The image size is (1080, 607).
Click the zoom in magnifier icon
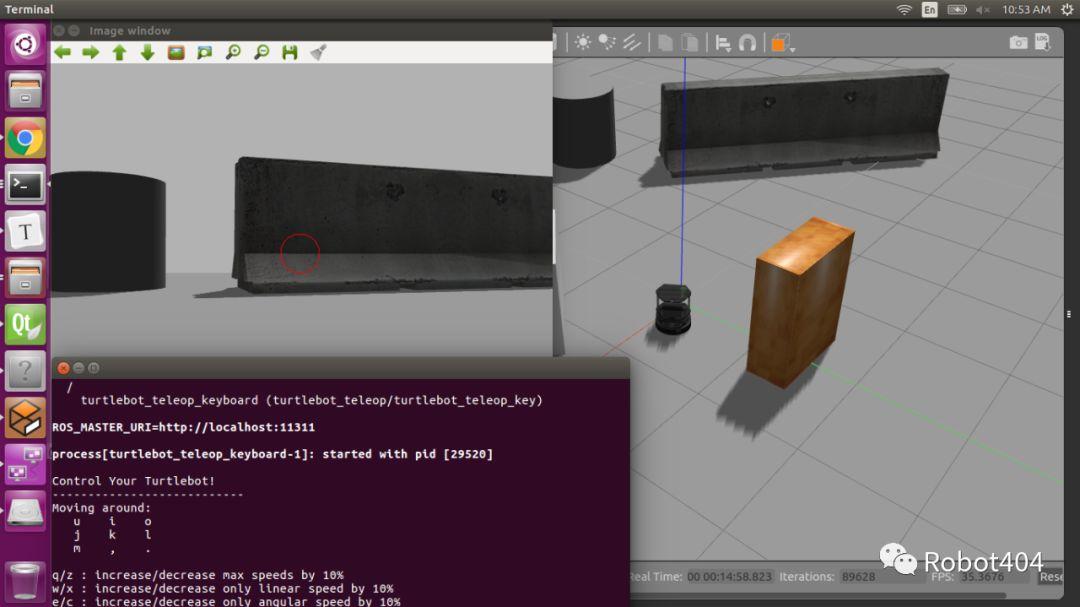(233, 52)
